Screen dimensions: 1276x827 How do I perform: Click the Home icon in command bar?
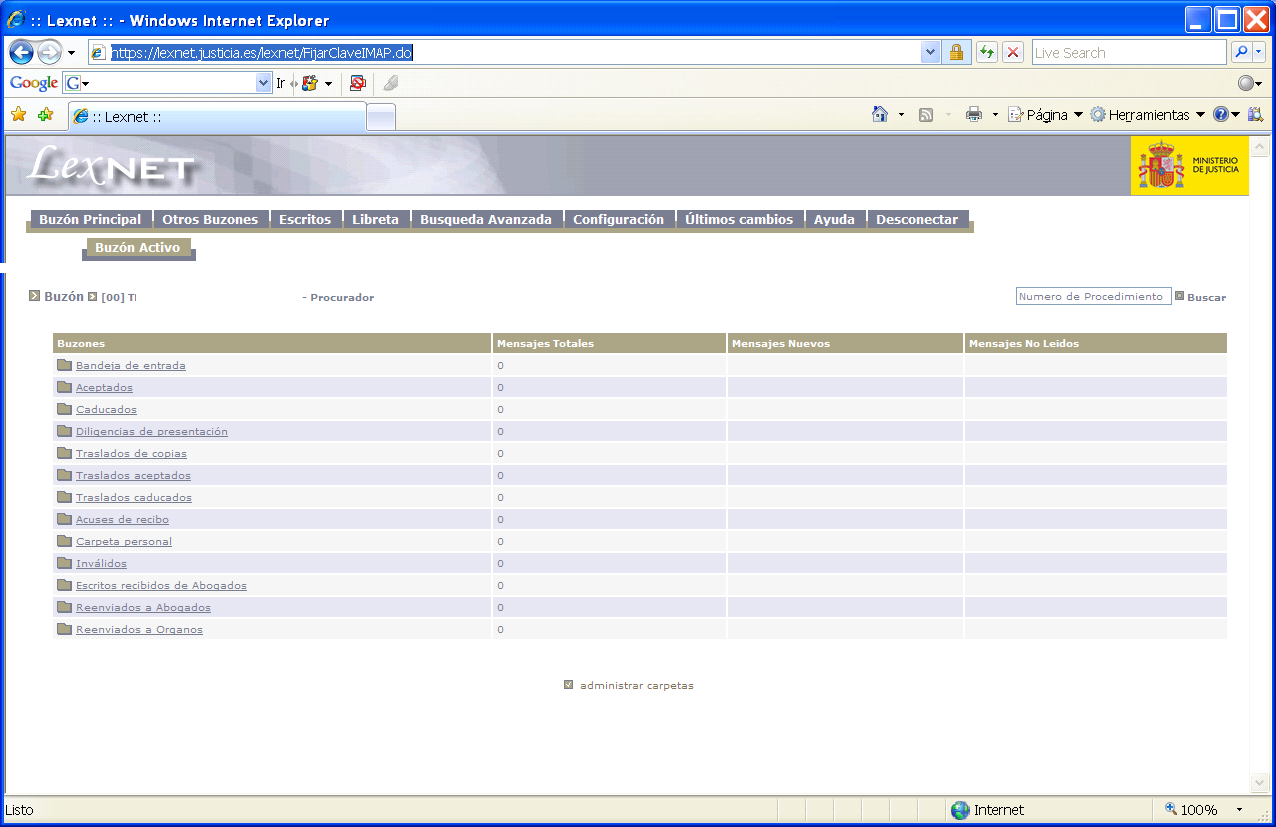pos(880,115)
